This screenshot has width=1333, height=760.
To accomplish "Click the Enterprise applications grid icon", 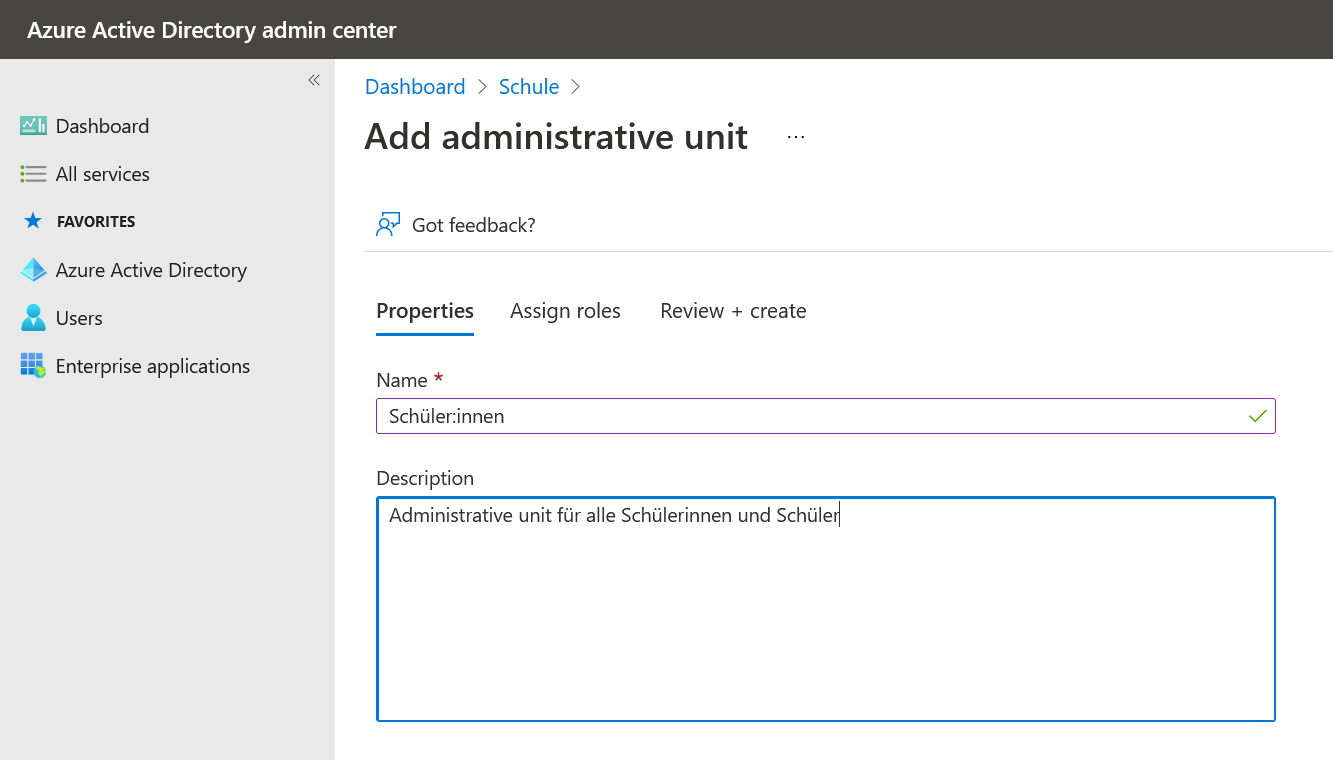I will [33, 366].
